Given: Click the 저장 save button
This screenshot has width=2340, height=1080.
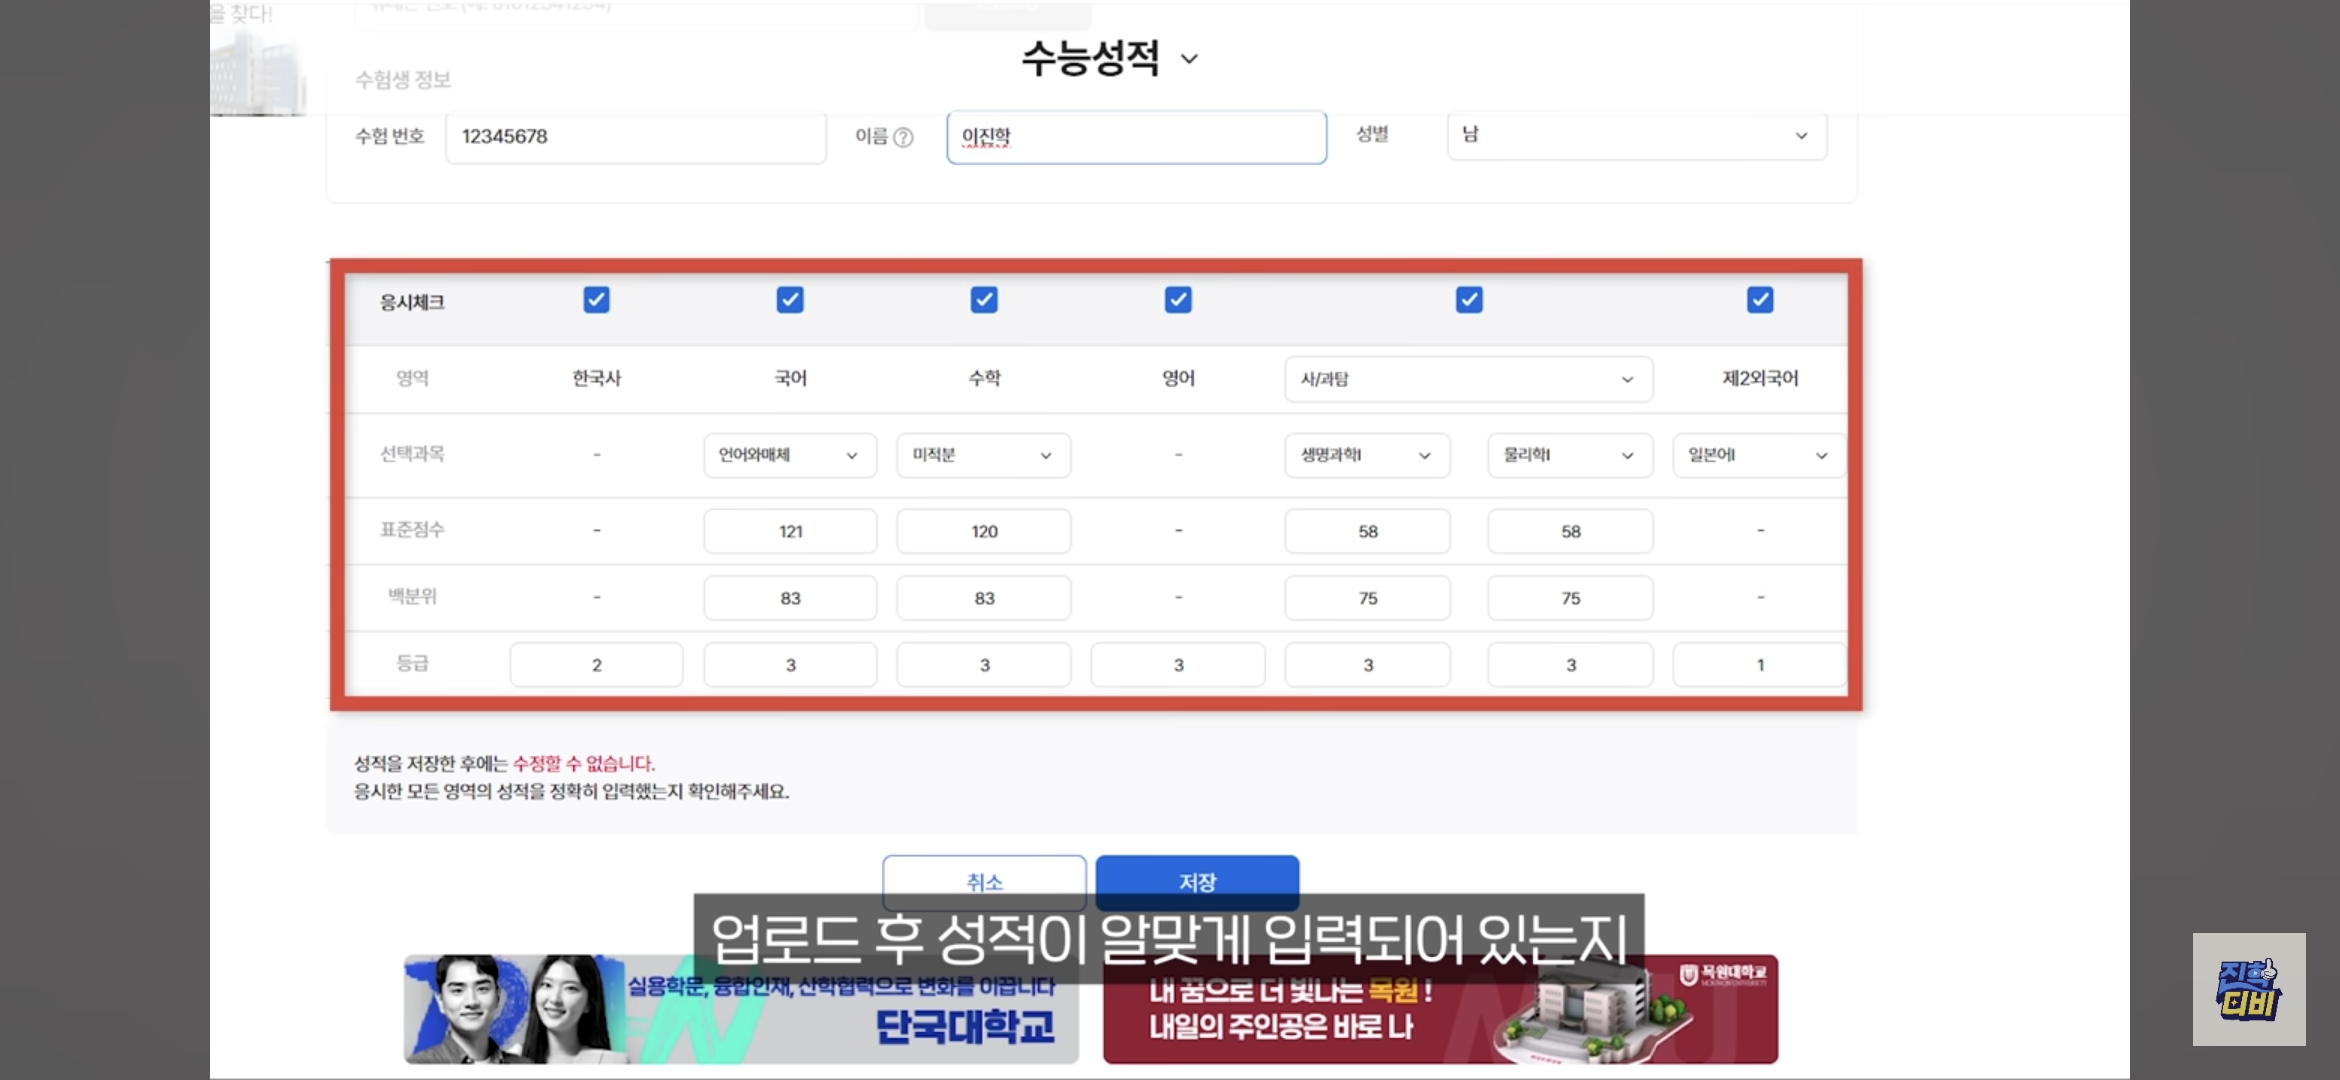Looking at the screenshot, I should (1197, 880).
